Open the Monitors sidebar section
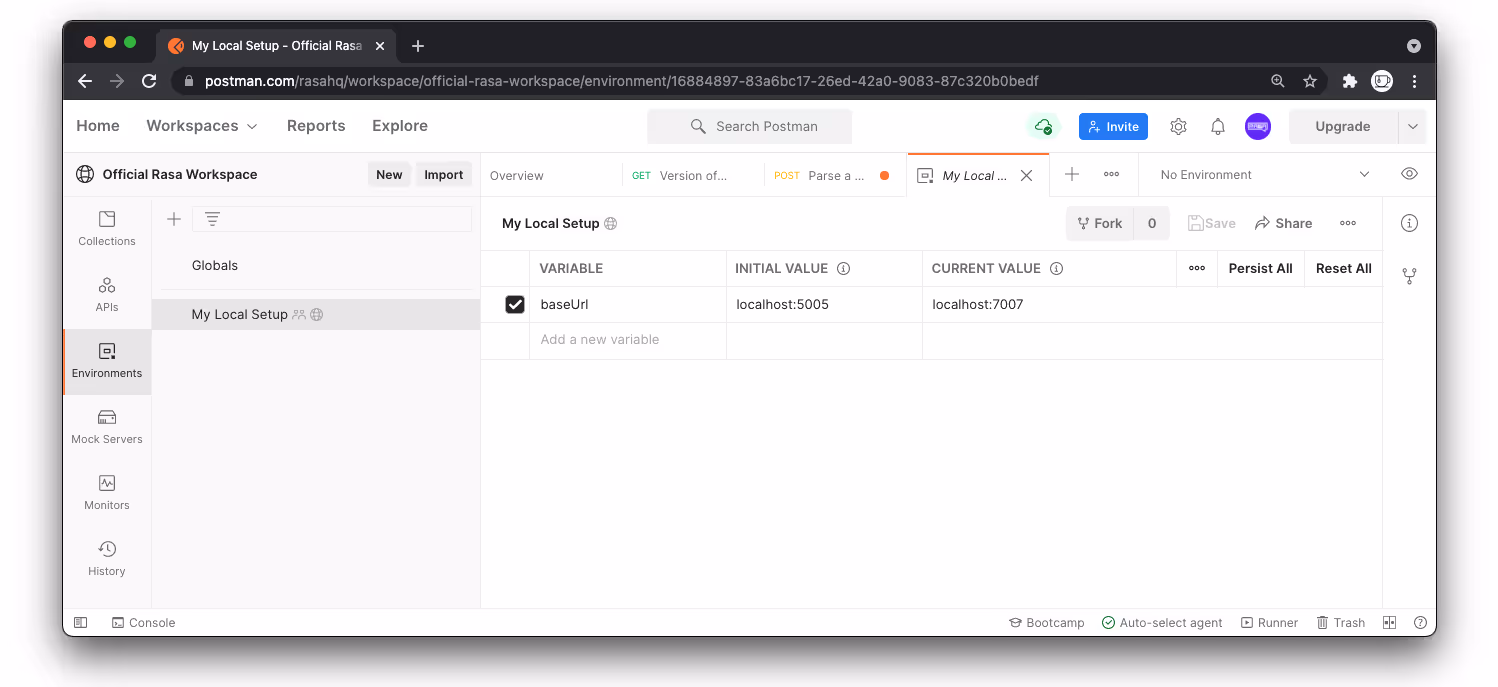 107,493
